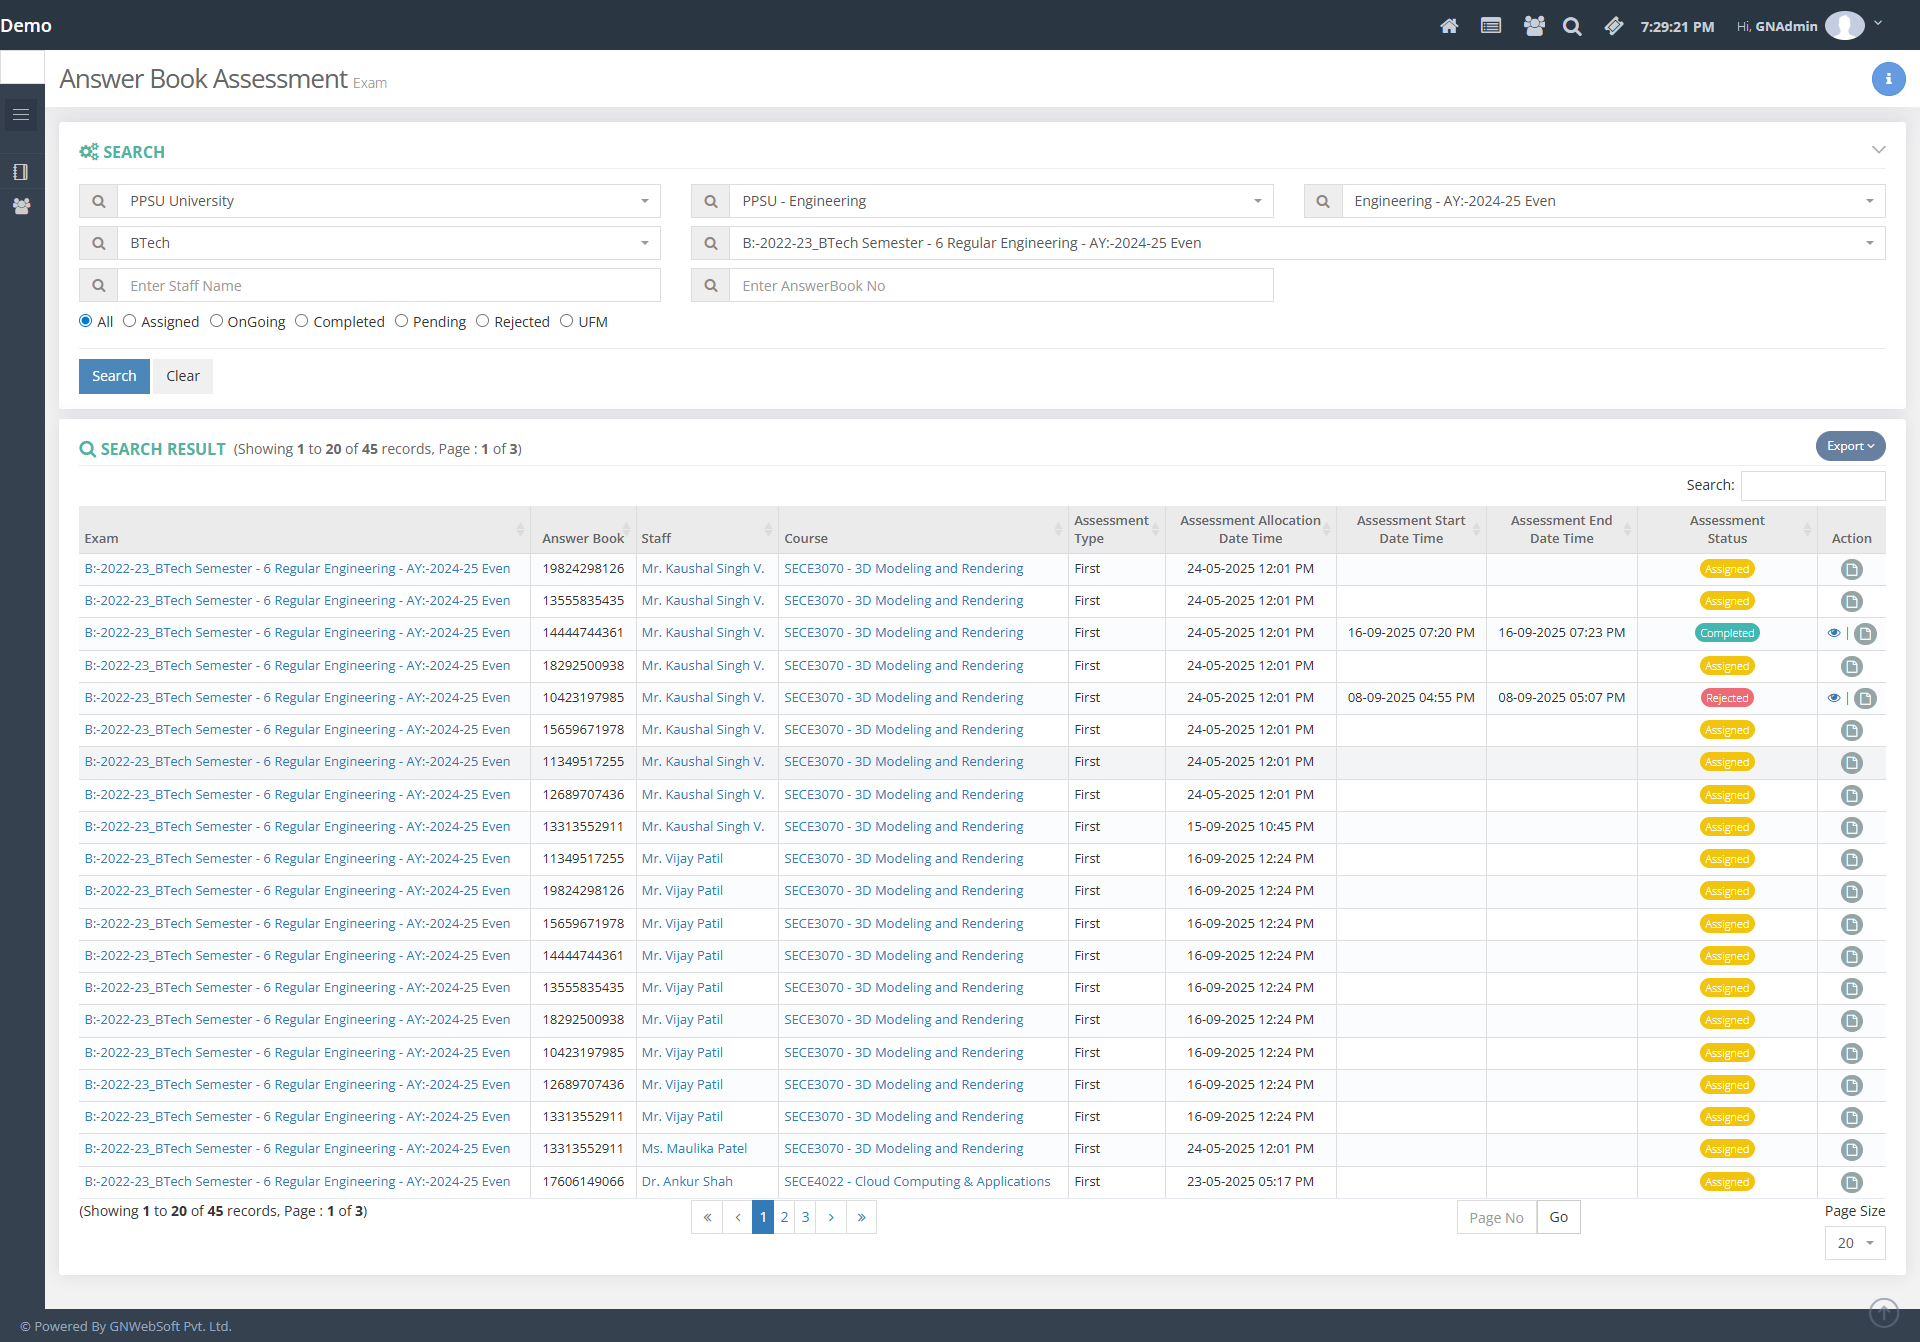View the Completed assessment via eye icon
The width and height of the screenshot is (1920, 1342).
click(x=1833, y=633)
